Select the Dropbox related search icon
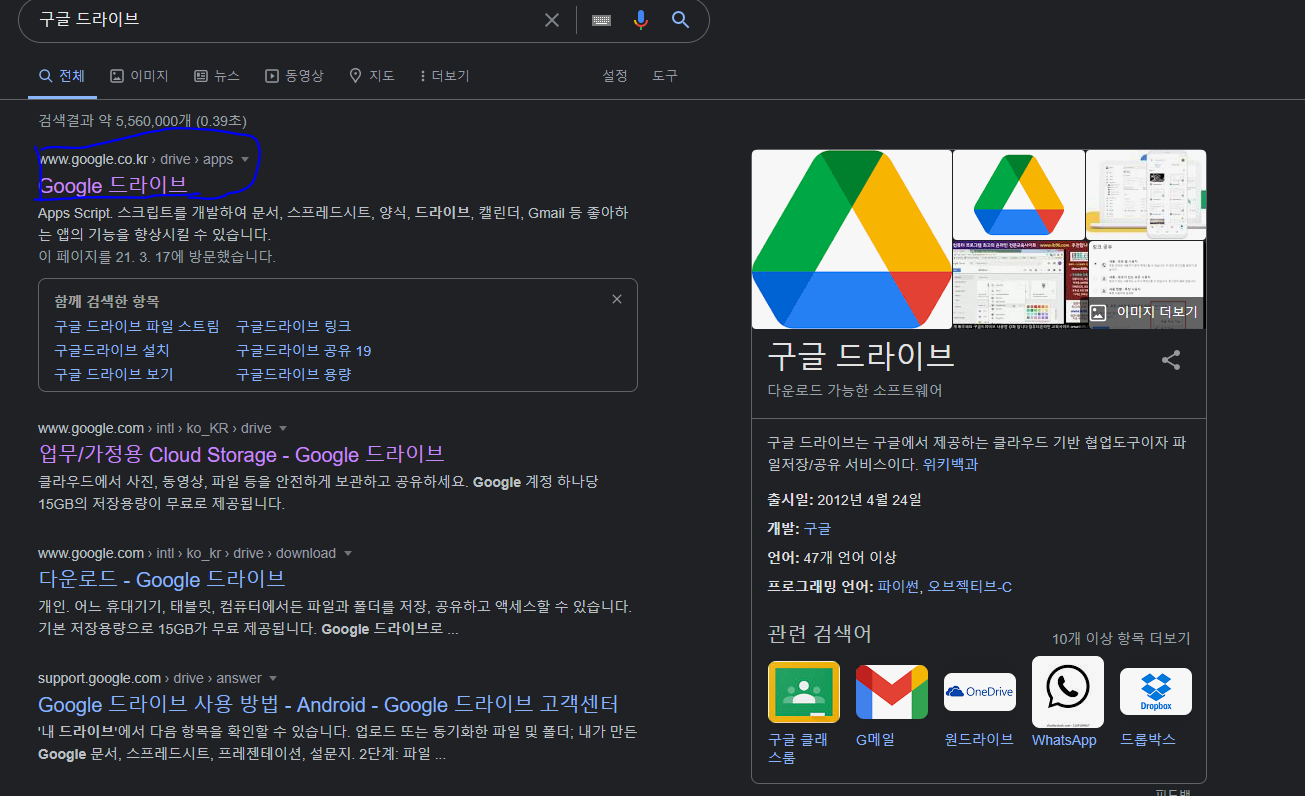Viewport: 1305px width, 796px height. [1155, 691]
